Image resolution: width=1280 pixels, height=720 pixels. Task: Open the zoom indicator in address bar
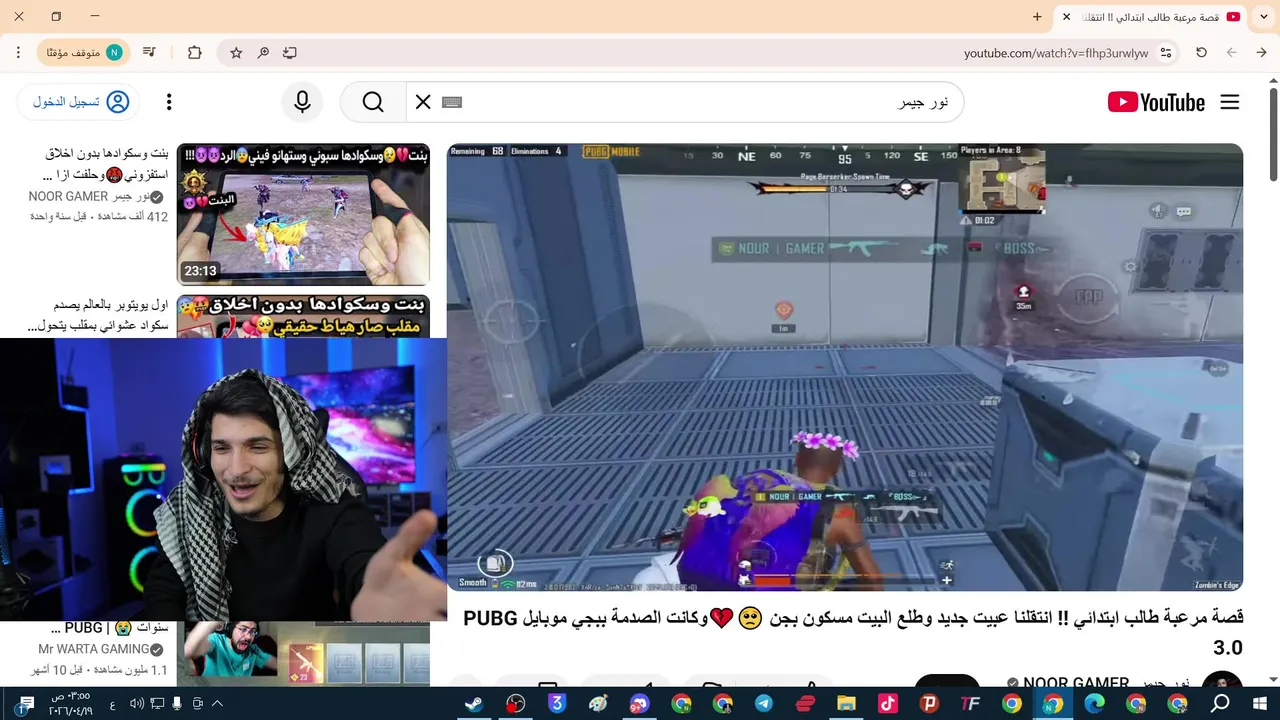[x=263, y=53]
